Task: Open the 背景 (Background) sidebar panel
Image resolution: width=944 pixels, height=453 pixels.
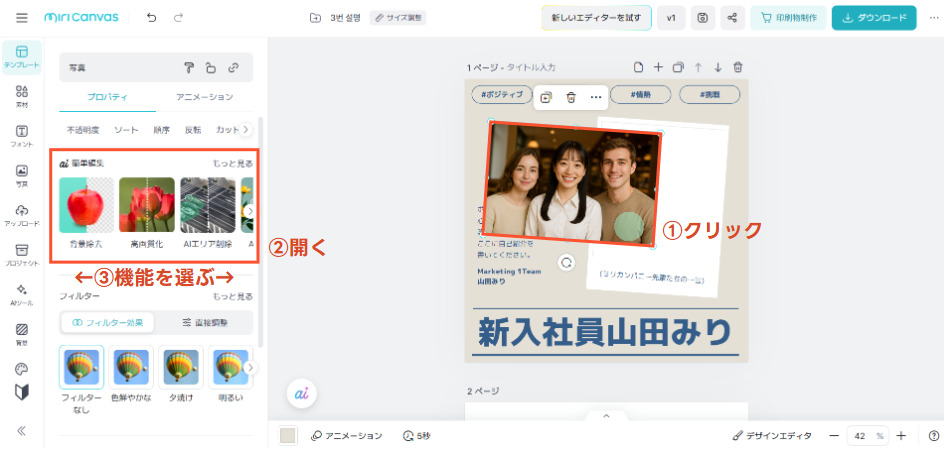Action: (22, 335)
